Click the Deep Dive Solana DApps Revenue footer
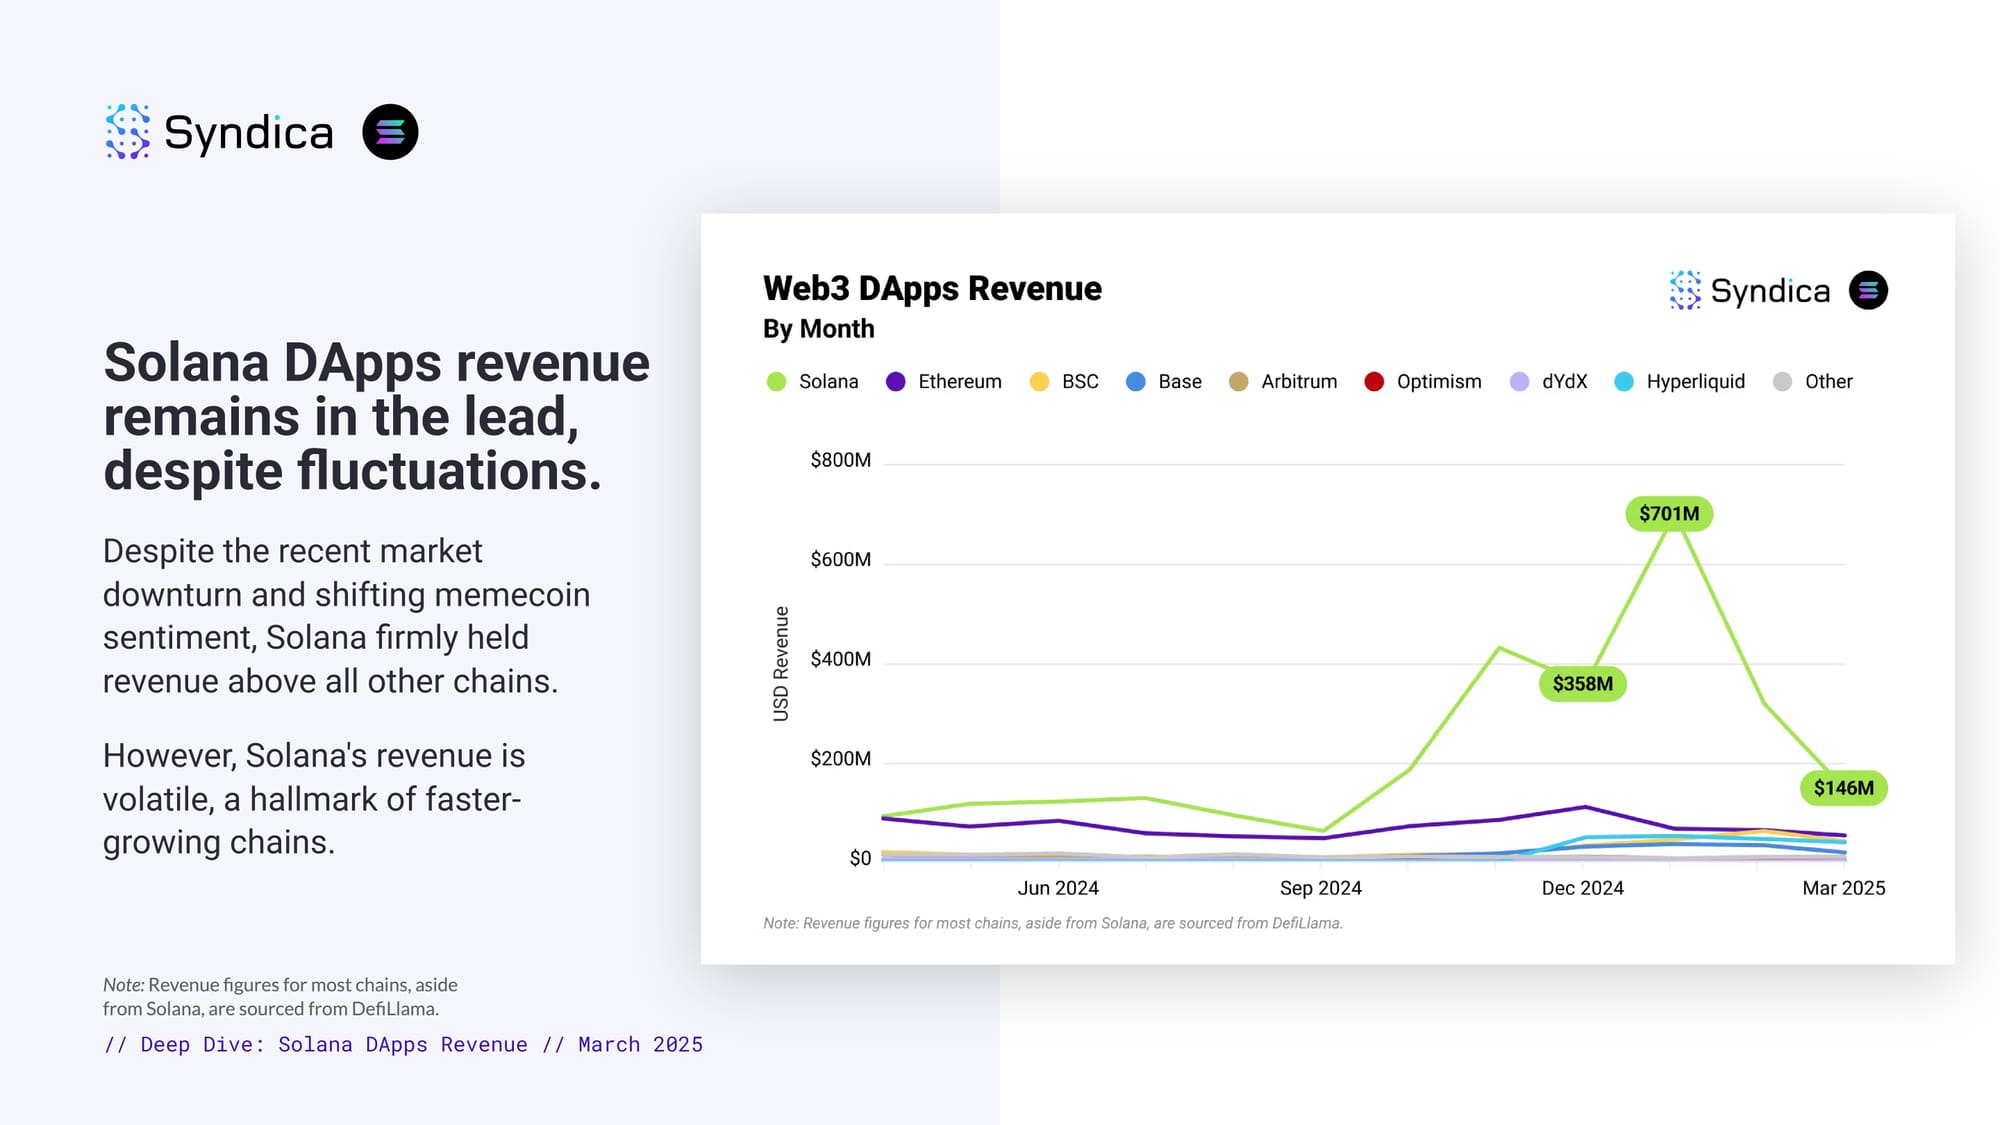Viewport: 2000px width, 1125px height. [x=403, y=1044]
